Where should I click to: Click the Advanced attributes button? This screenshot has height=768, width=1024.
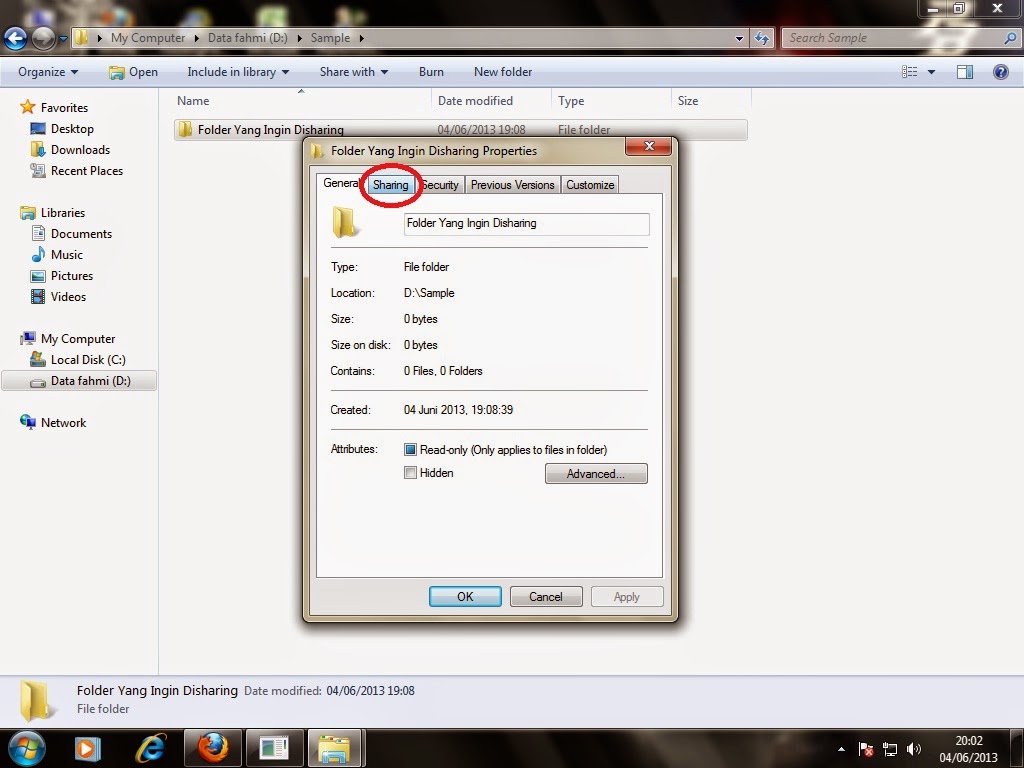pos(596,473)
